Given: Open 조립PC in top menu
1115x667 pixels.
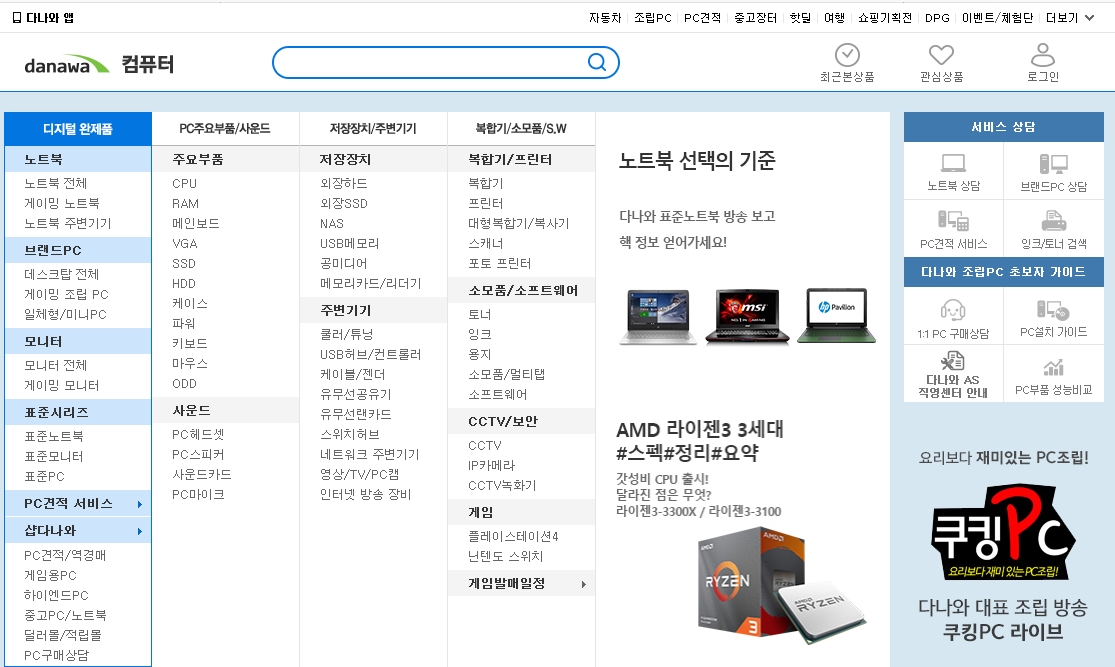Looking at the screenshot, I should tap(653, 18).
